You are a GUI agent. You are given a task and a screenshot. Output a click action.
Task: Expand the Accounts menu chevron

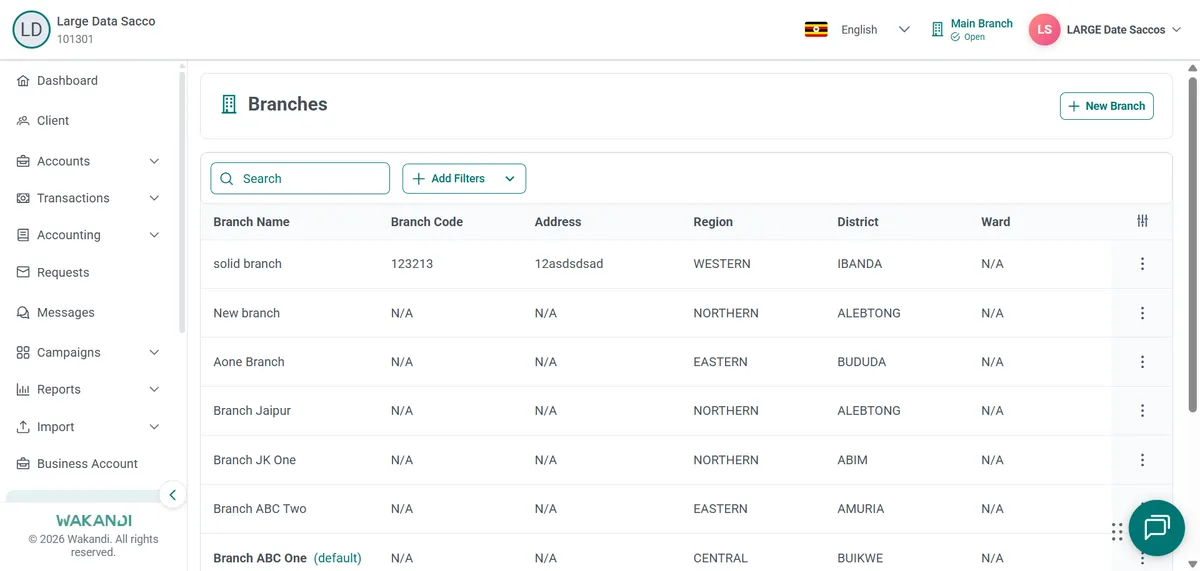pos(154,161)
